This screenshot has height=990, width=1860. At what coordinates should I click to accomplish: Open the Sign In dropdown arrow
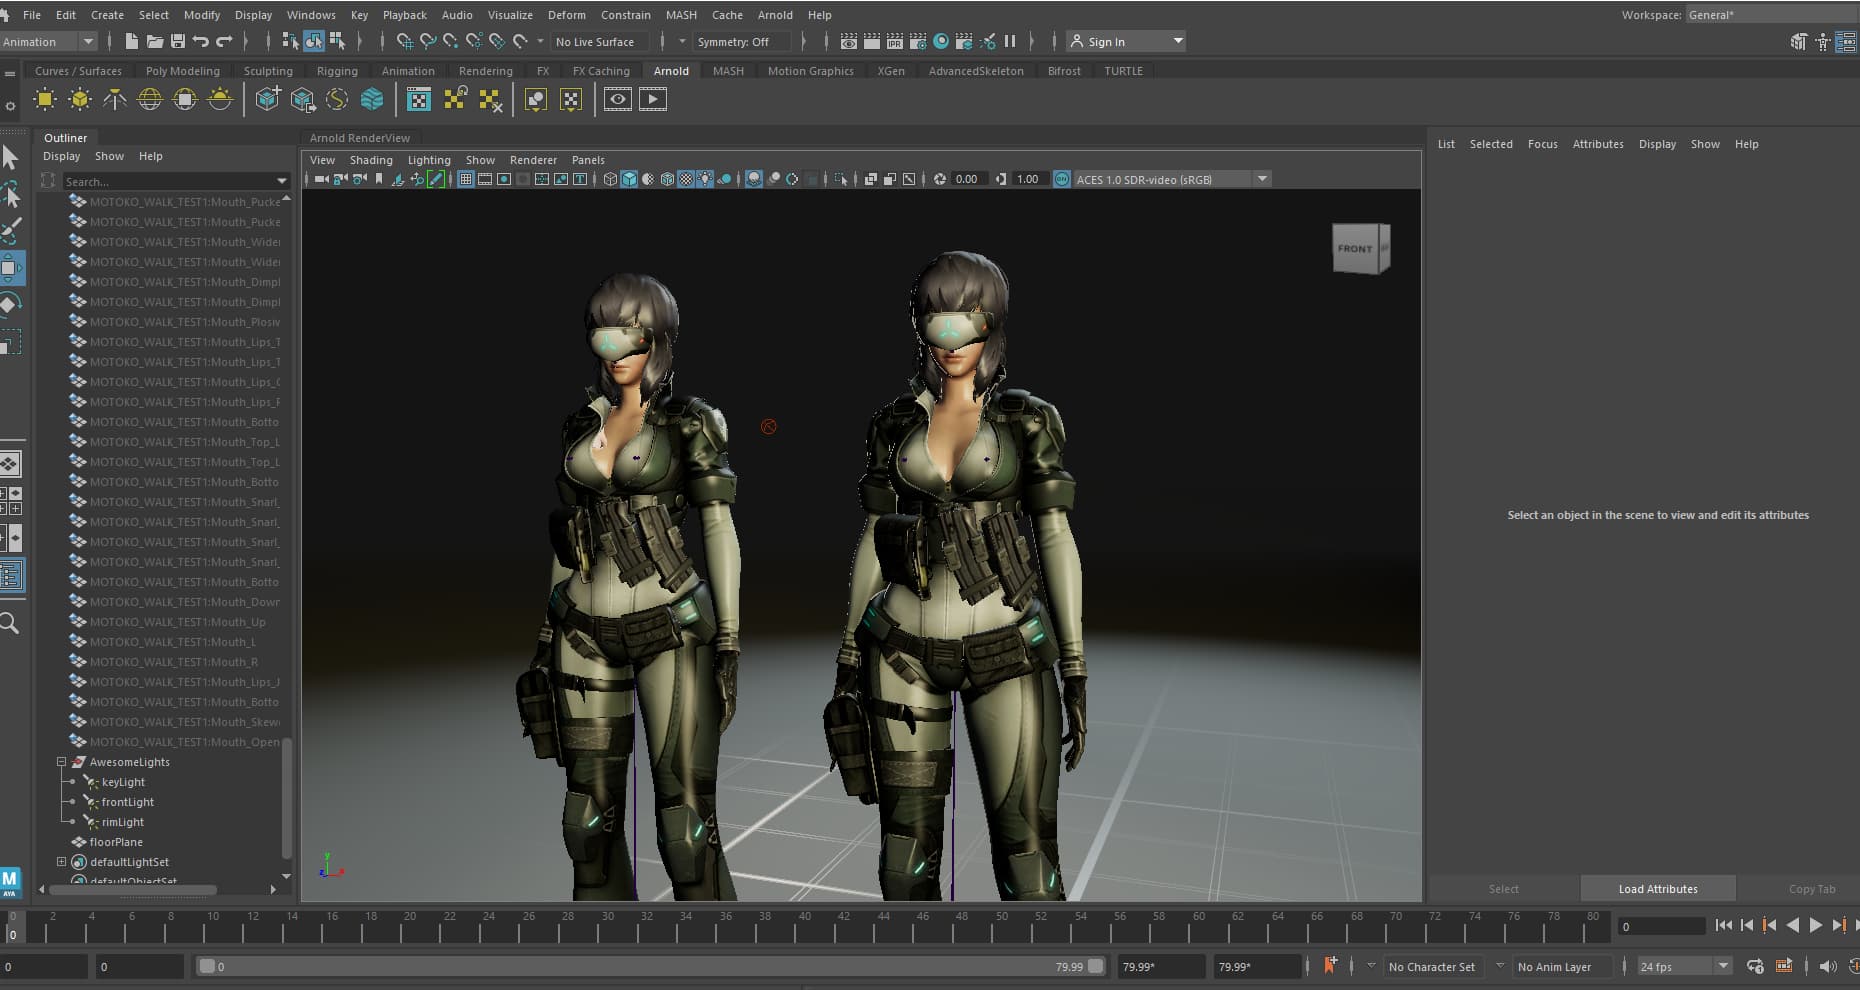click(x=1178, y=41)
